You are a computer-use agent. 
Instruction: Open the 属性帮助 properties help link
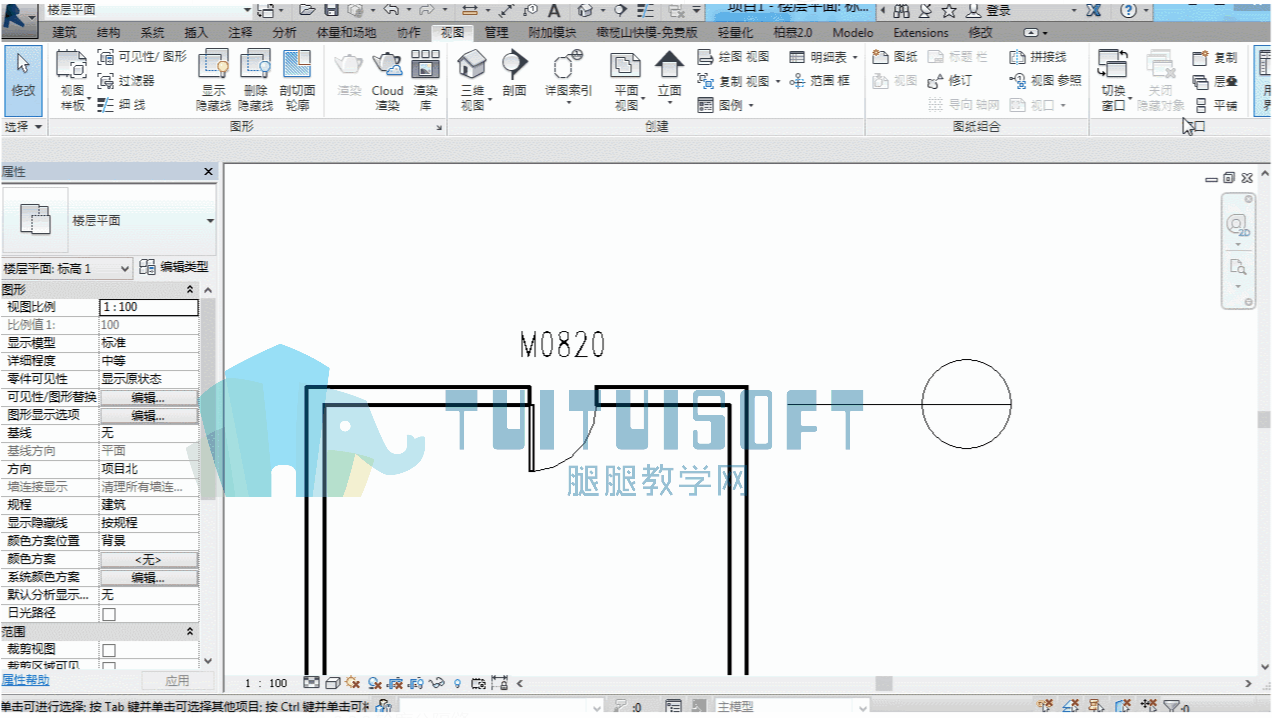pos(25,680)
